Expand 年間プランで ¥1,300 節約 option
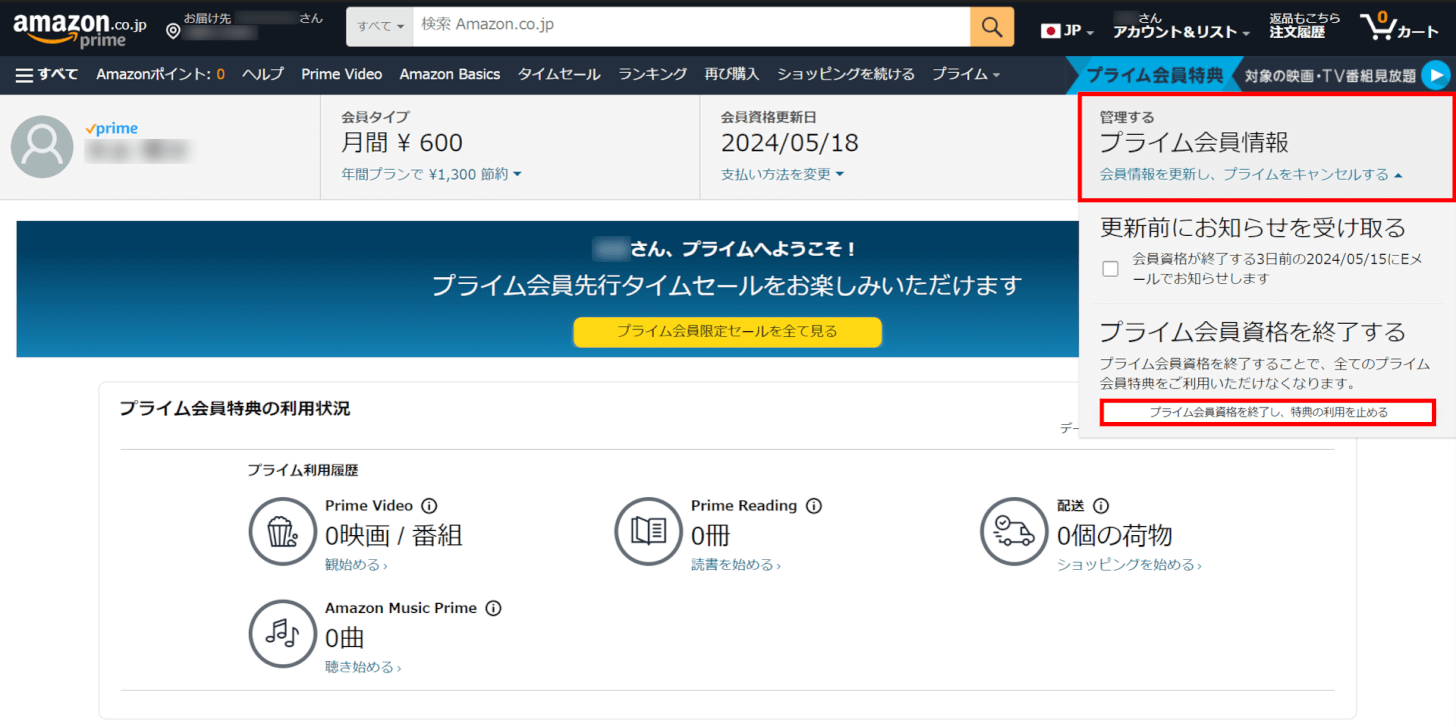 point(431,174)
